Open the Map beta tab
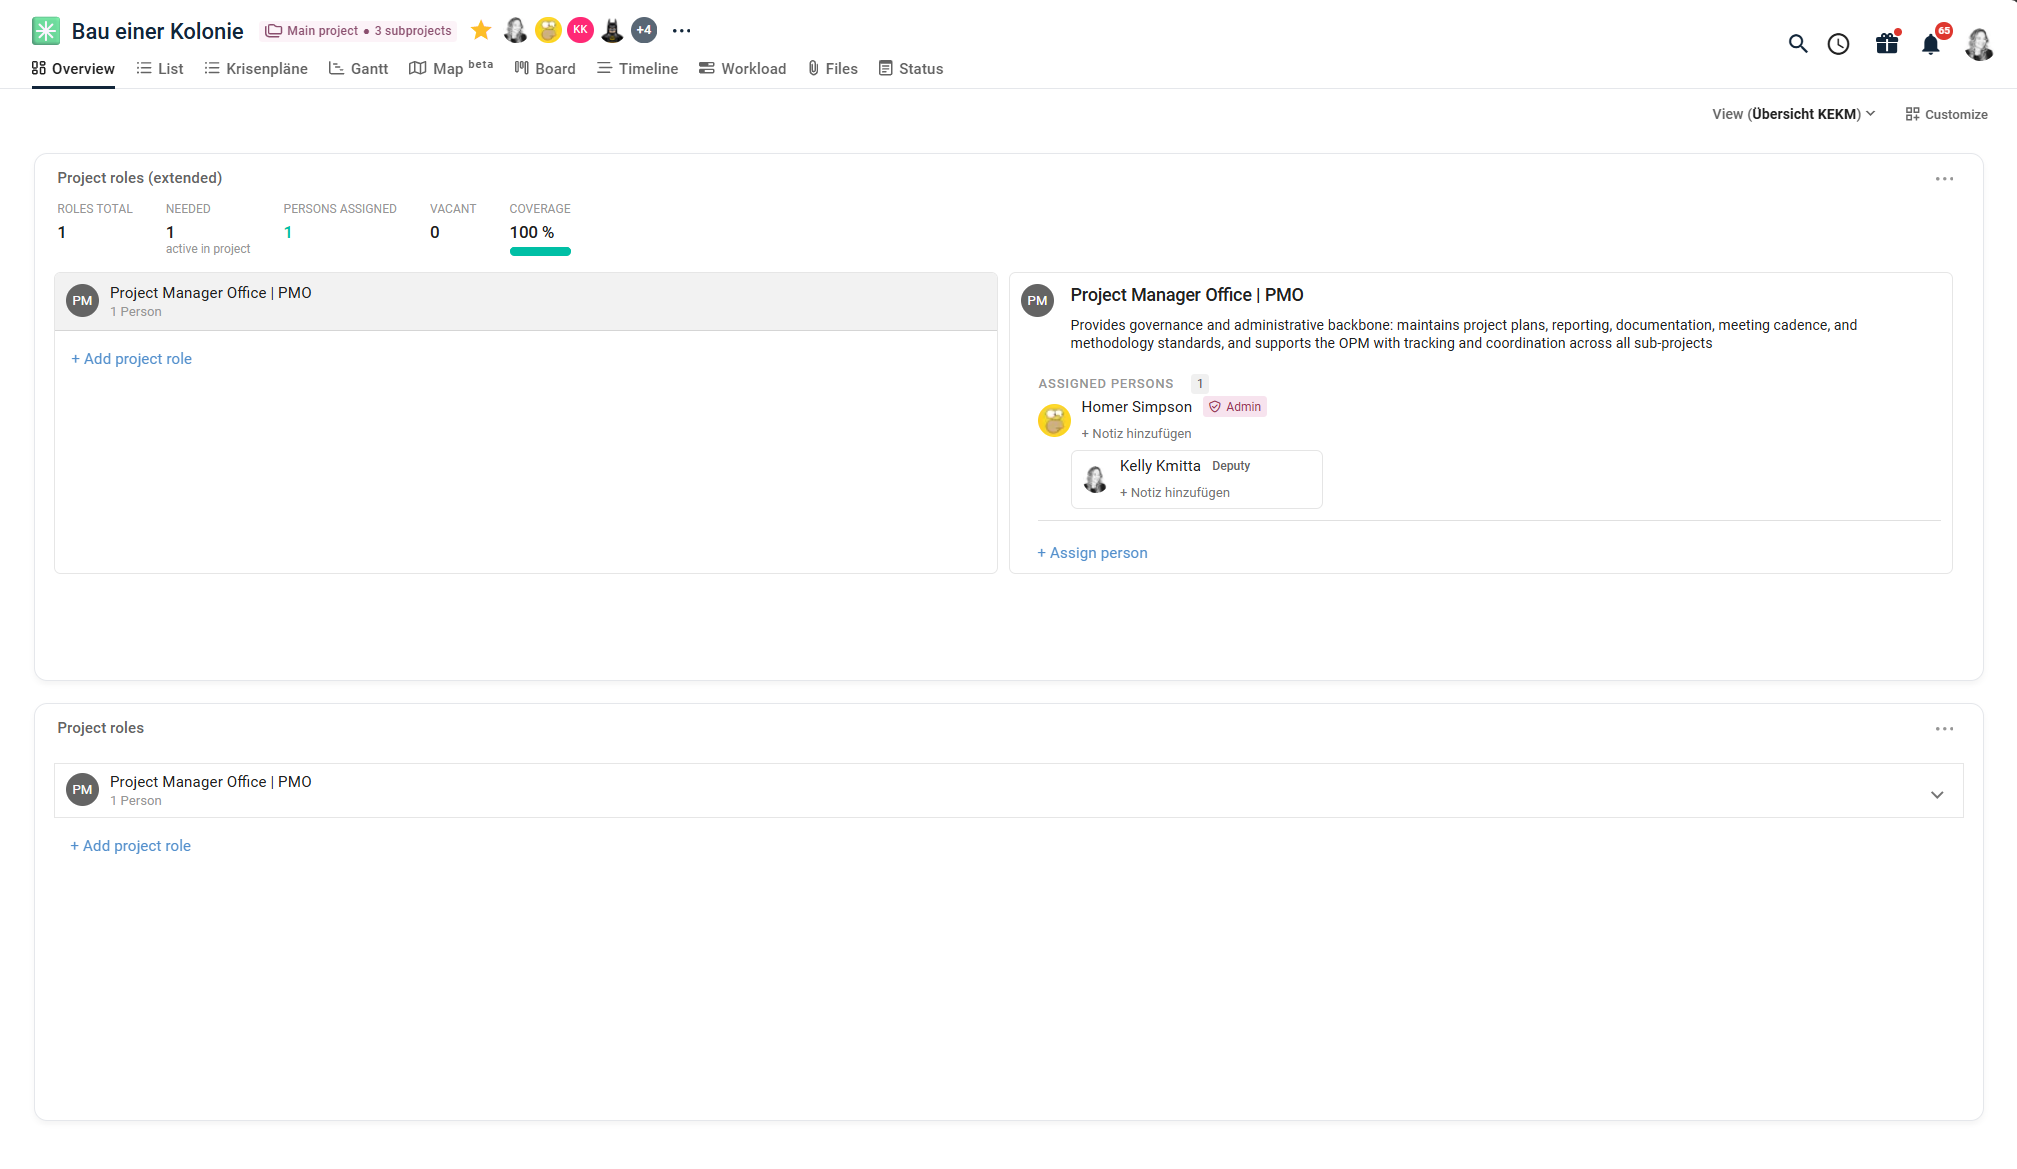 tap(451, 68)
